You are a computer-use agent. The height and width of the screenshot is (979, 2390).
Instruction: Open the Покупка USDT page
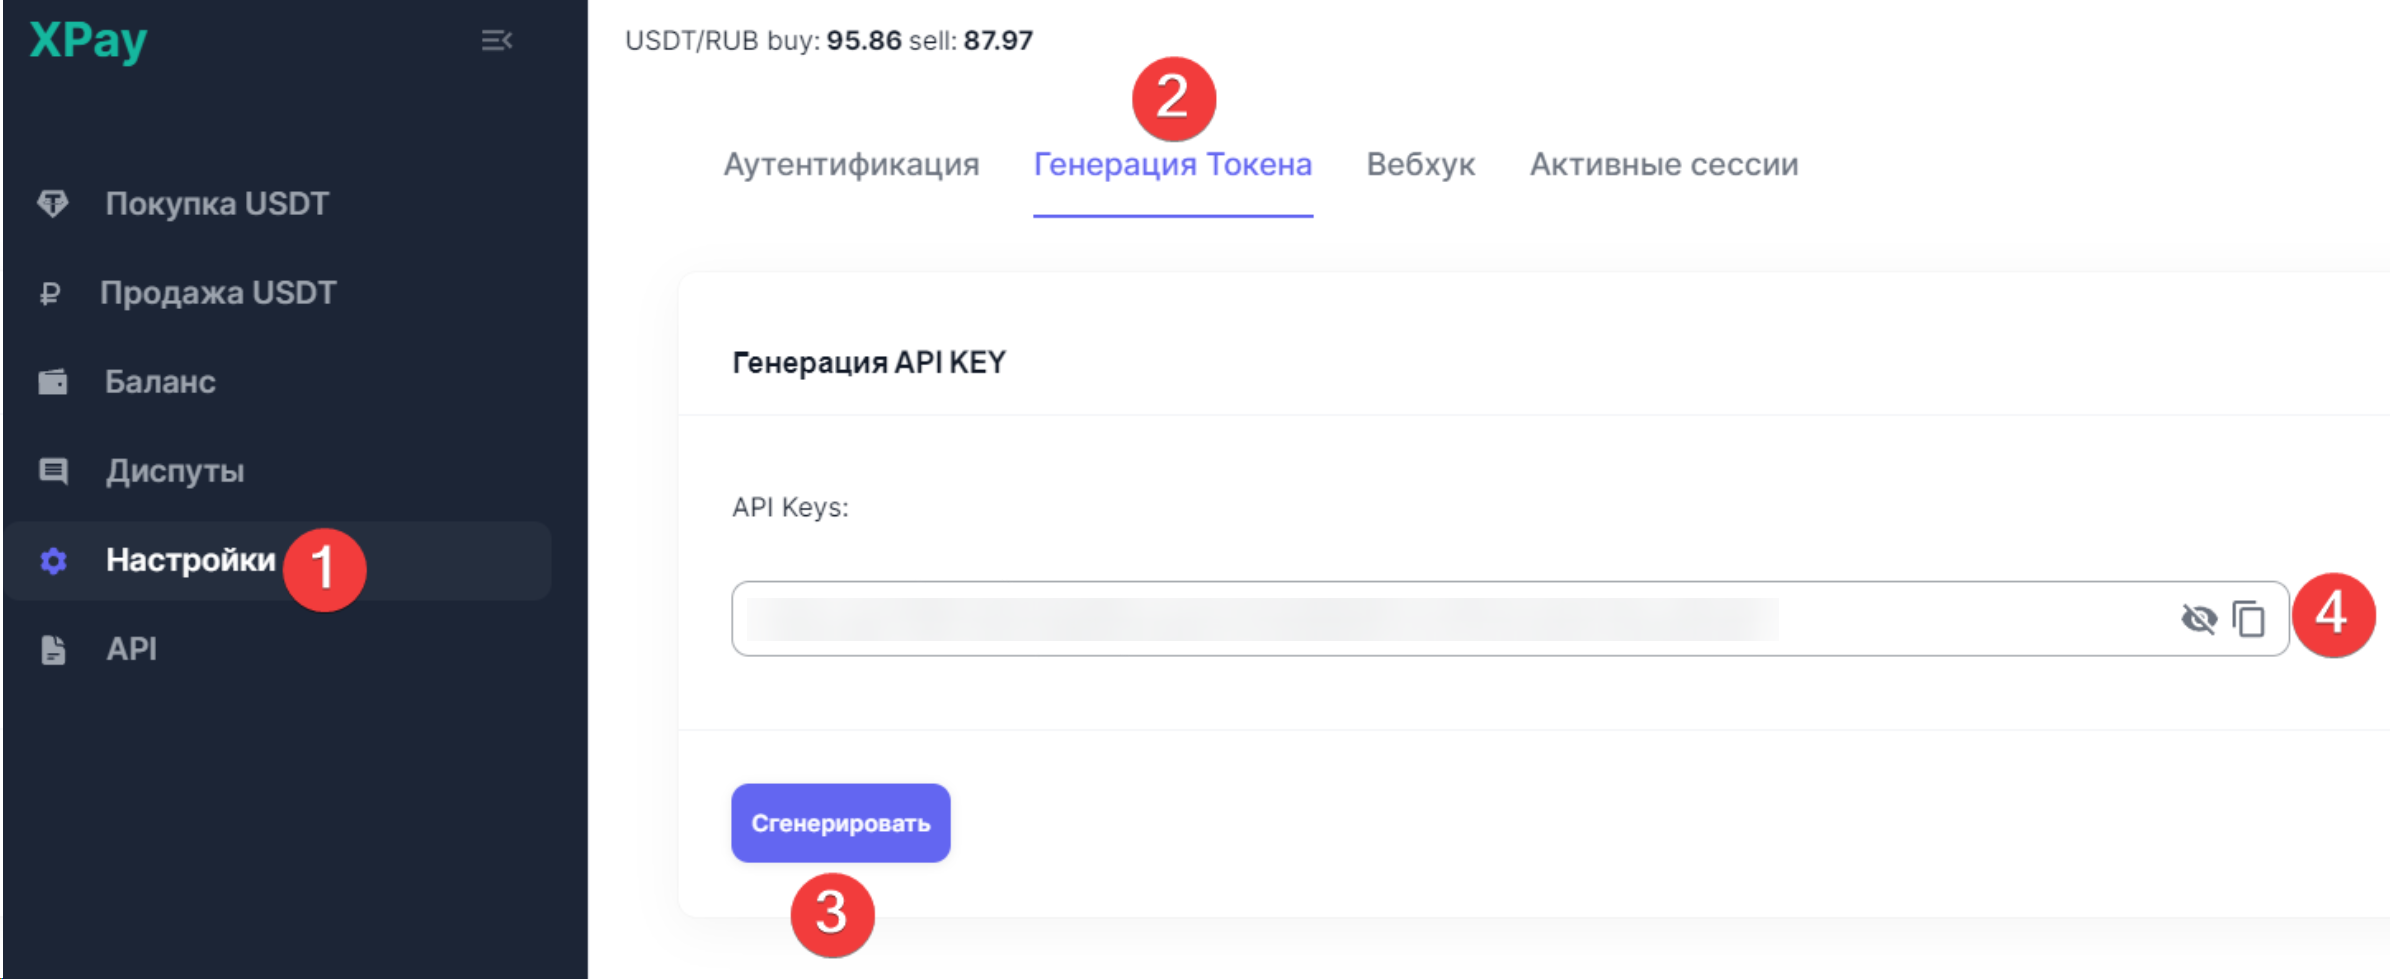217,204
